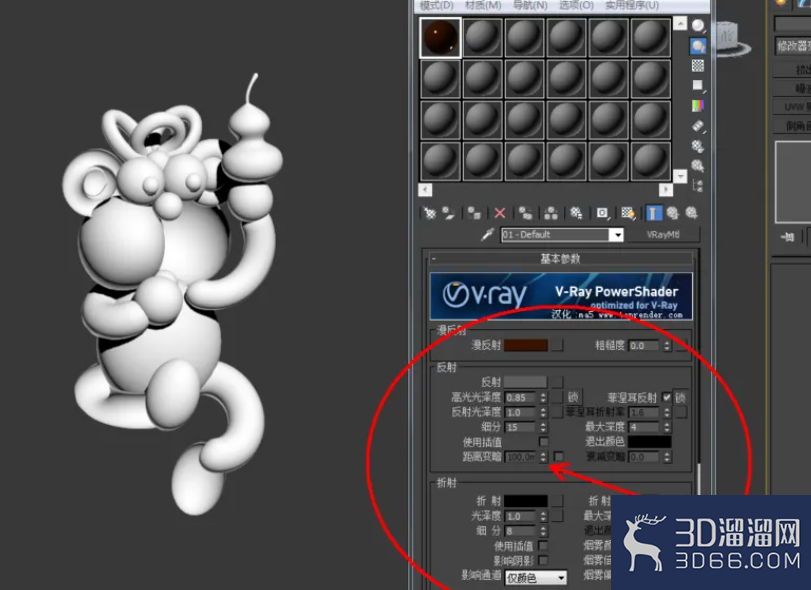811x590 pixels.
Task: Toggle the 锁 button beside 菲涅耳反射
Action: click(x=680, y=397)
